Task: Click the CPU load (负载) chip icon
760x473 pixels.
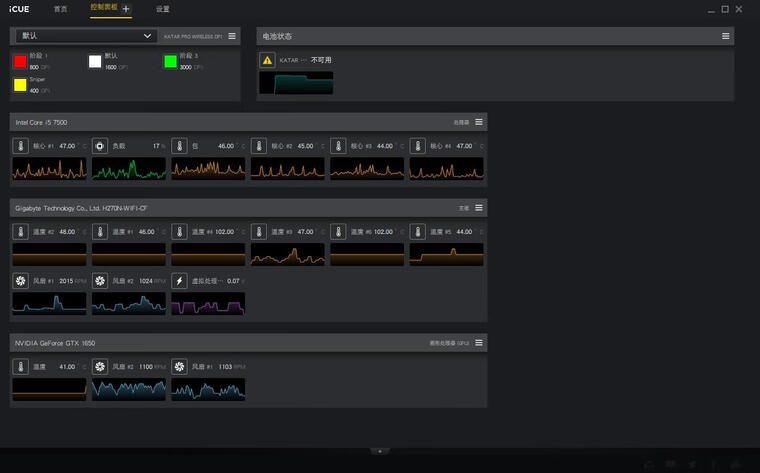Action: [x=100, y=146]
